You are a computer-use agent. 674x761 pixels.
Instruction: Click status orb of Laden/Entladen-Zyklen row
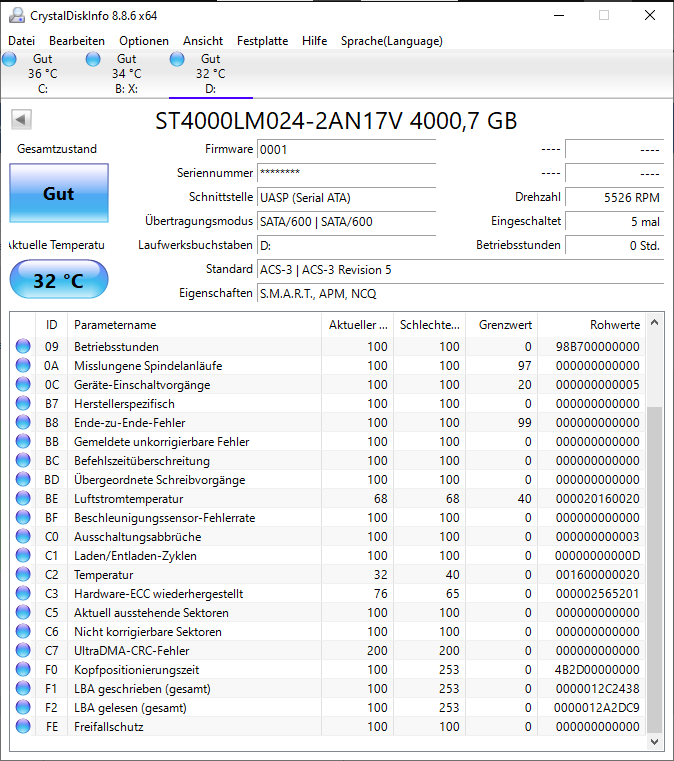point(23,555)
